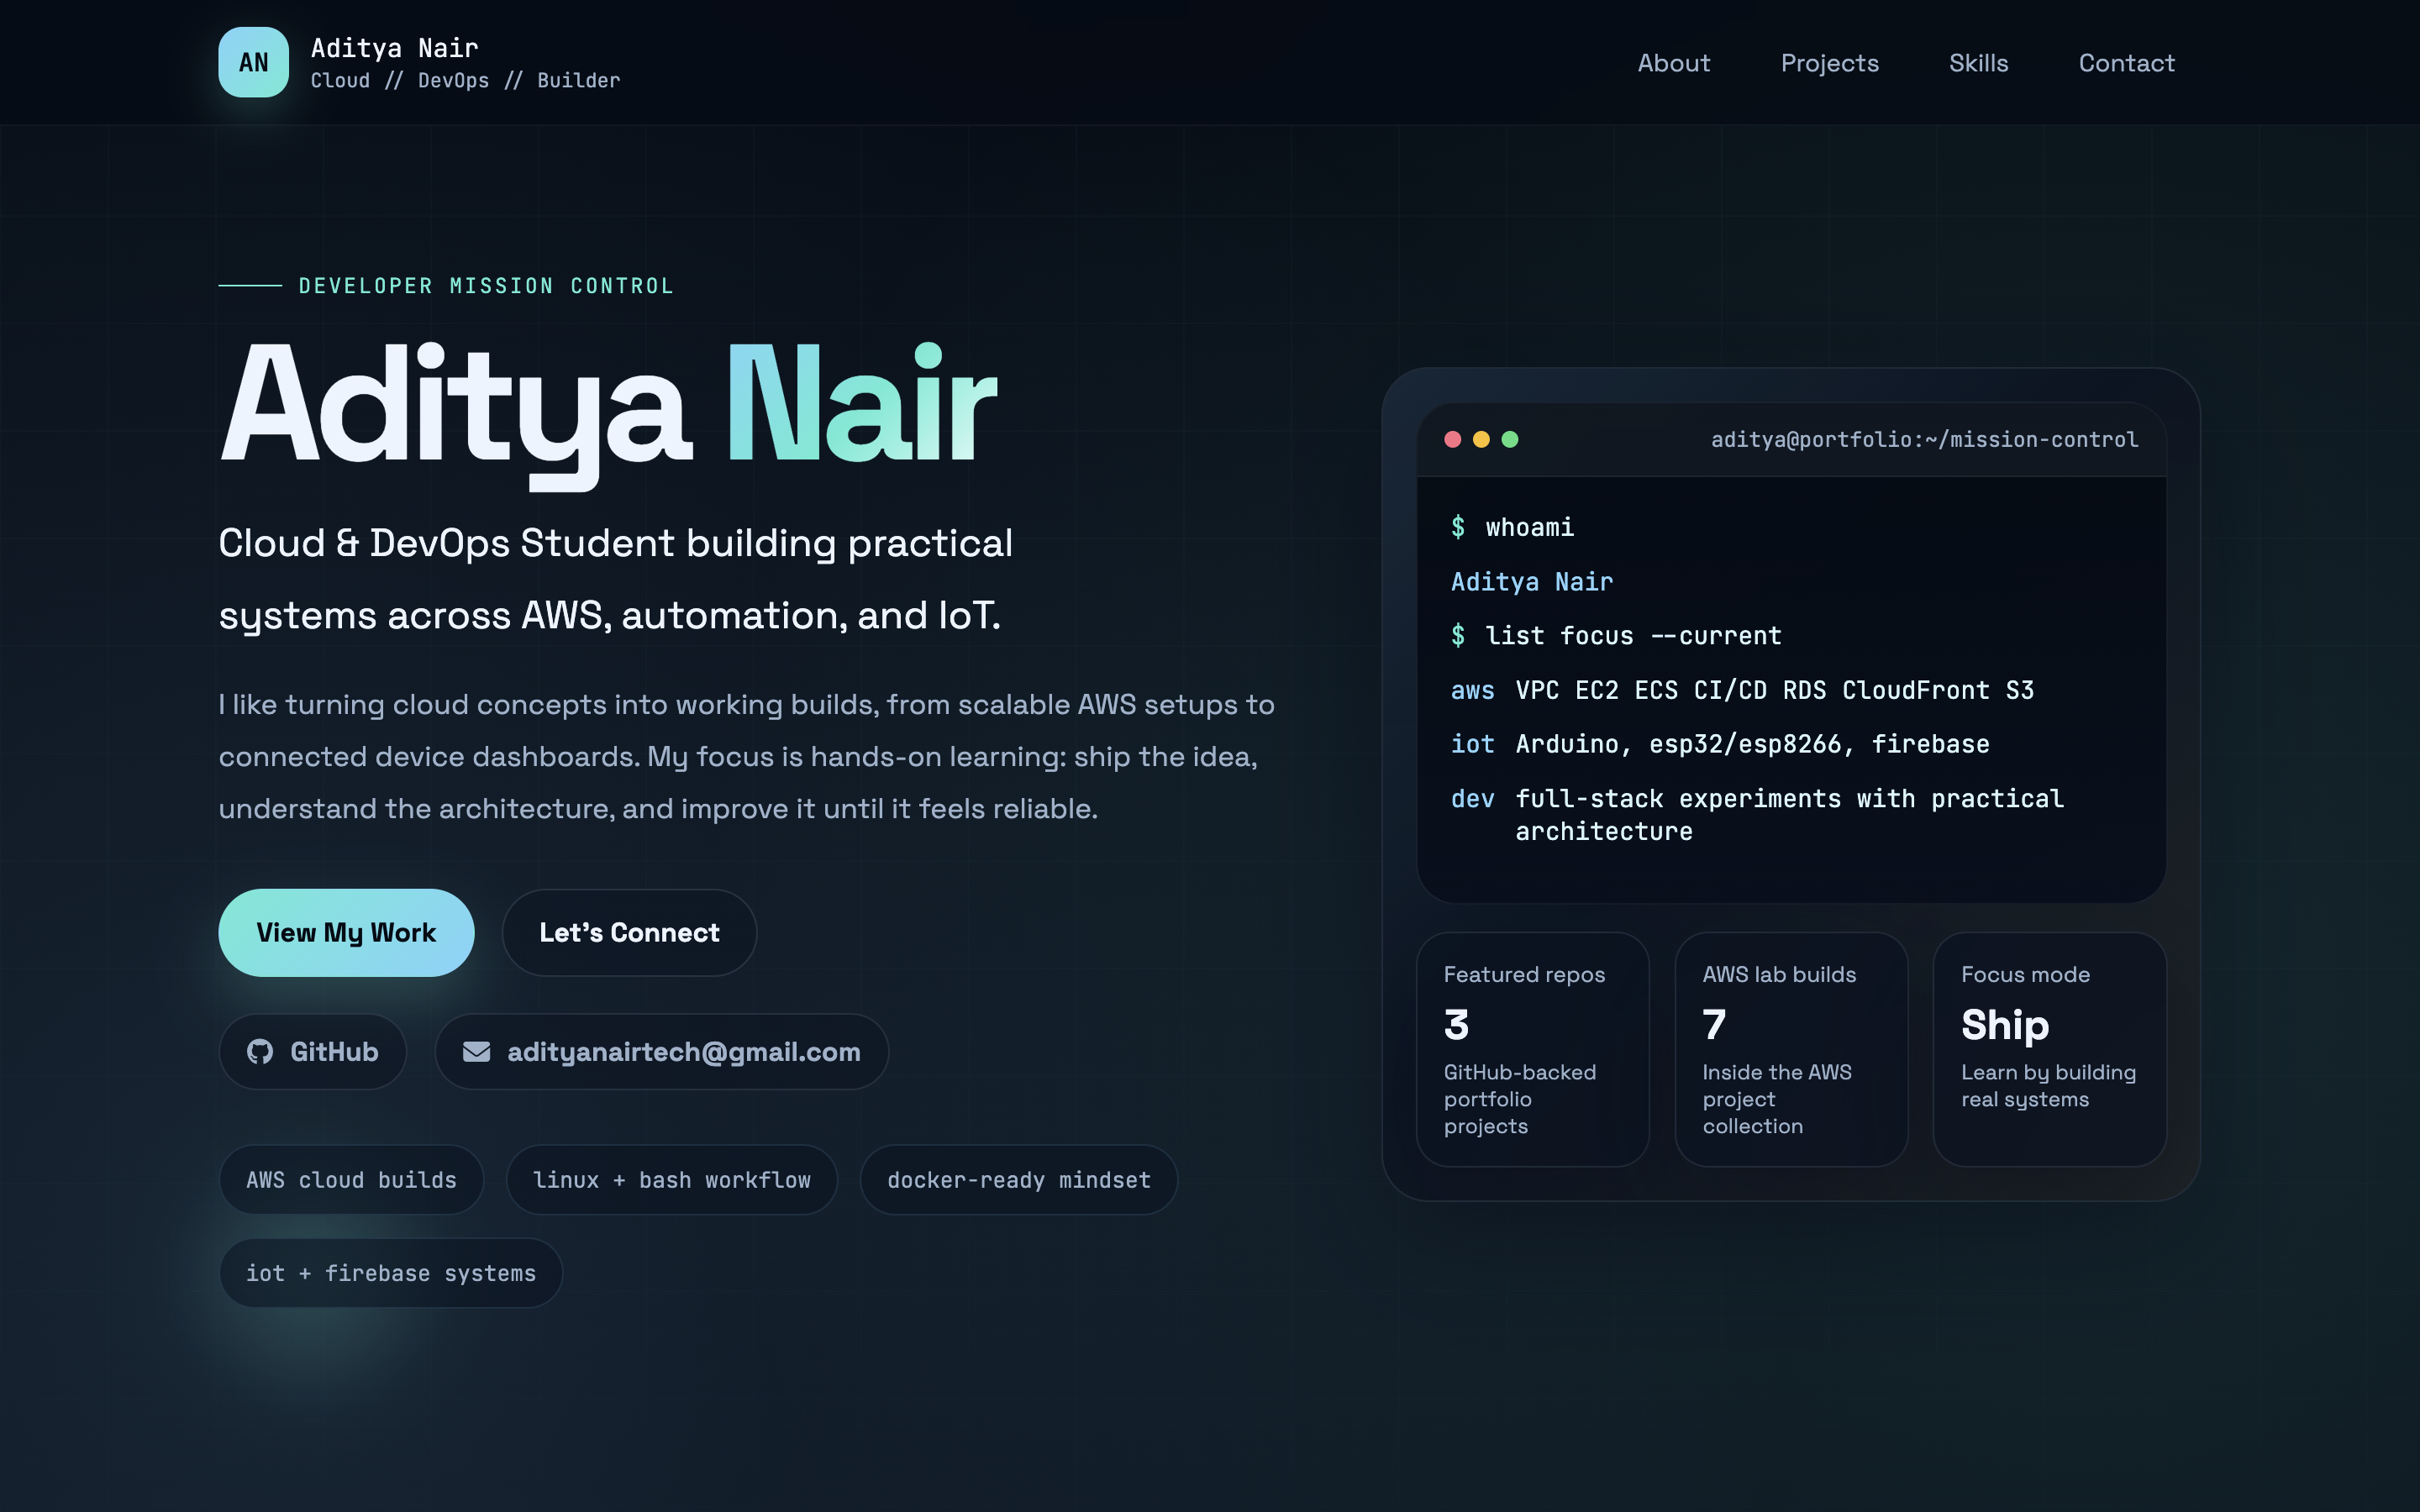
Task: Navigate to the Projects menu item
Action: point(1830,62)
